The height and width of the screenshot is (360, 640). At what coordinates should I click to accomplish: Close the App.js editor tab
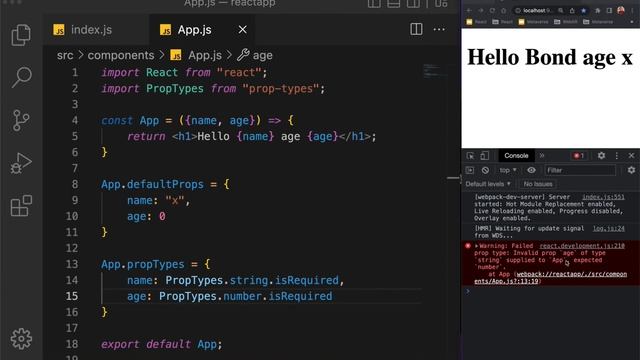242,29
